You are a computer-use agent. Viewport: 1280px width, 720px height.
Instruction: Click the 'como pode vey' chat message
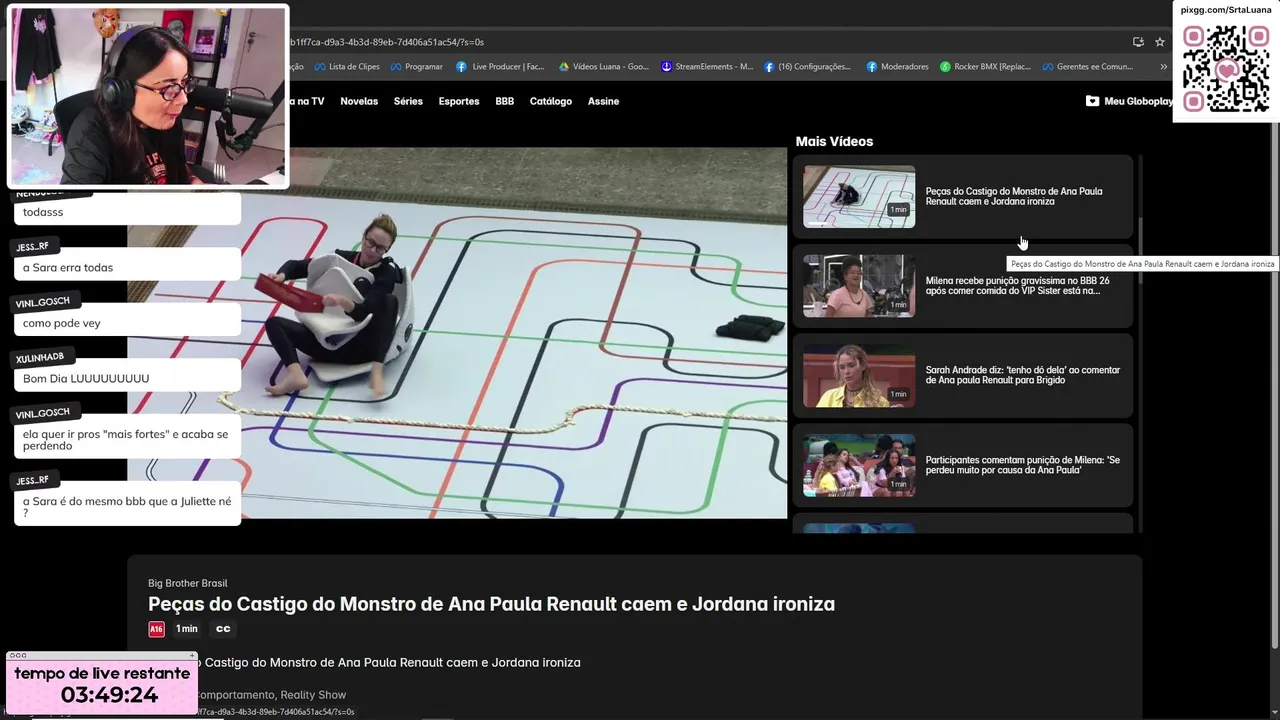128,323
